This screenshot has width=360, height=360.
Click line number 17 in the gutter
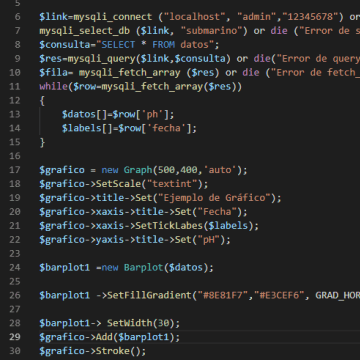(14, 170)
